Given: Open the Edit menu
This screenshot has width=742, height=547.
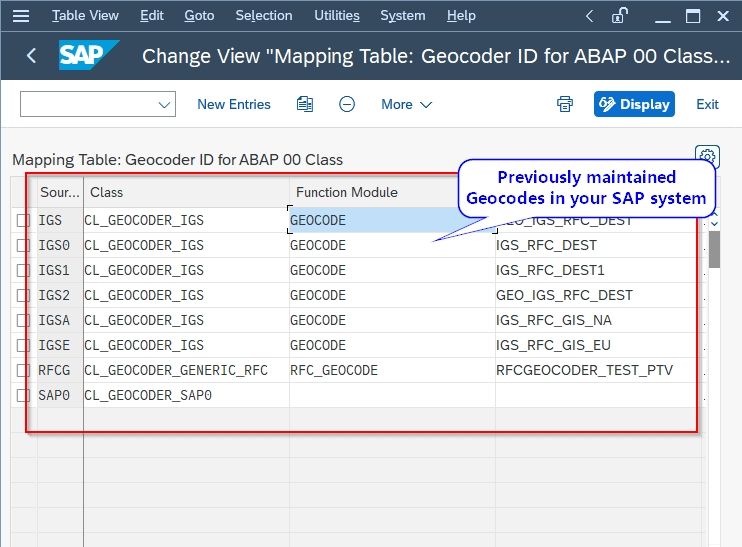Looking at the screenshot, I should pyautogui.click(x=151, y=16).
